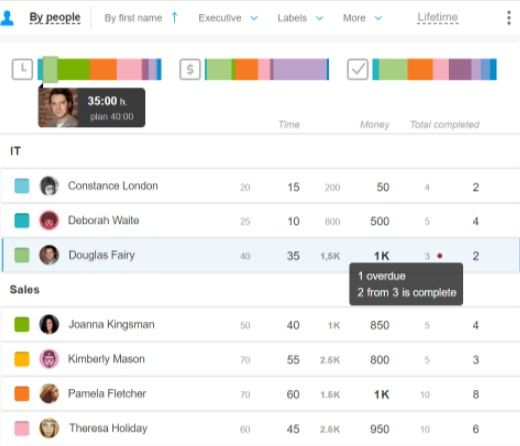The height and width of the screenshot is (446, 520).
Task: Click Douglas Fairy's green color square
Action: [x=22, y=255]
